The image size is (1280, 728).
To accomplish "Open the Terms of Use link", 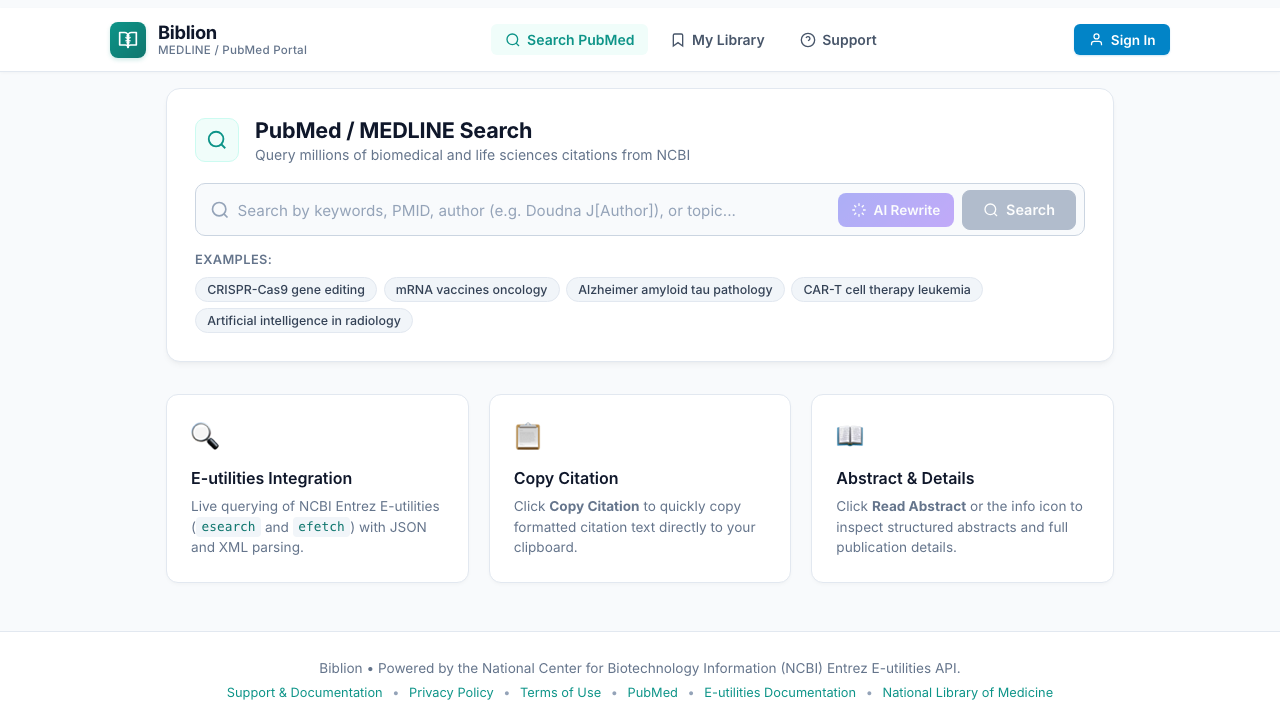I will (x=560, y=692).
